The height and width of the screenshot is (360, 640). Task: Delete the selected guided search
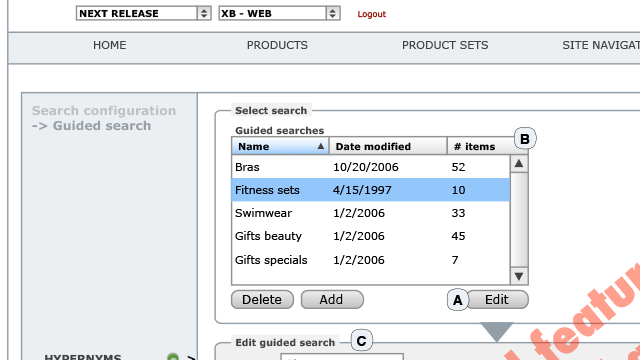[262, 300]
